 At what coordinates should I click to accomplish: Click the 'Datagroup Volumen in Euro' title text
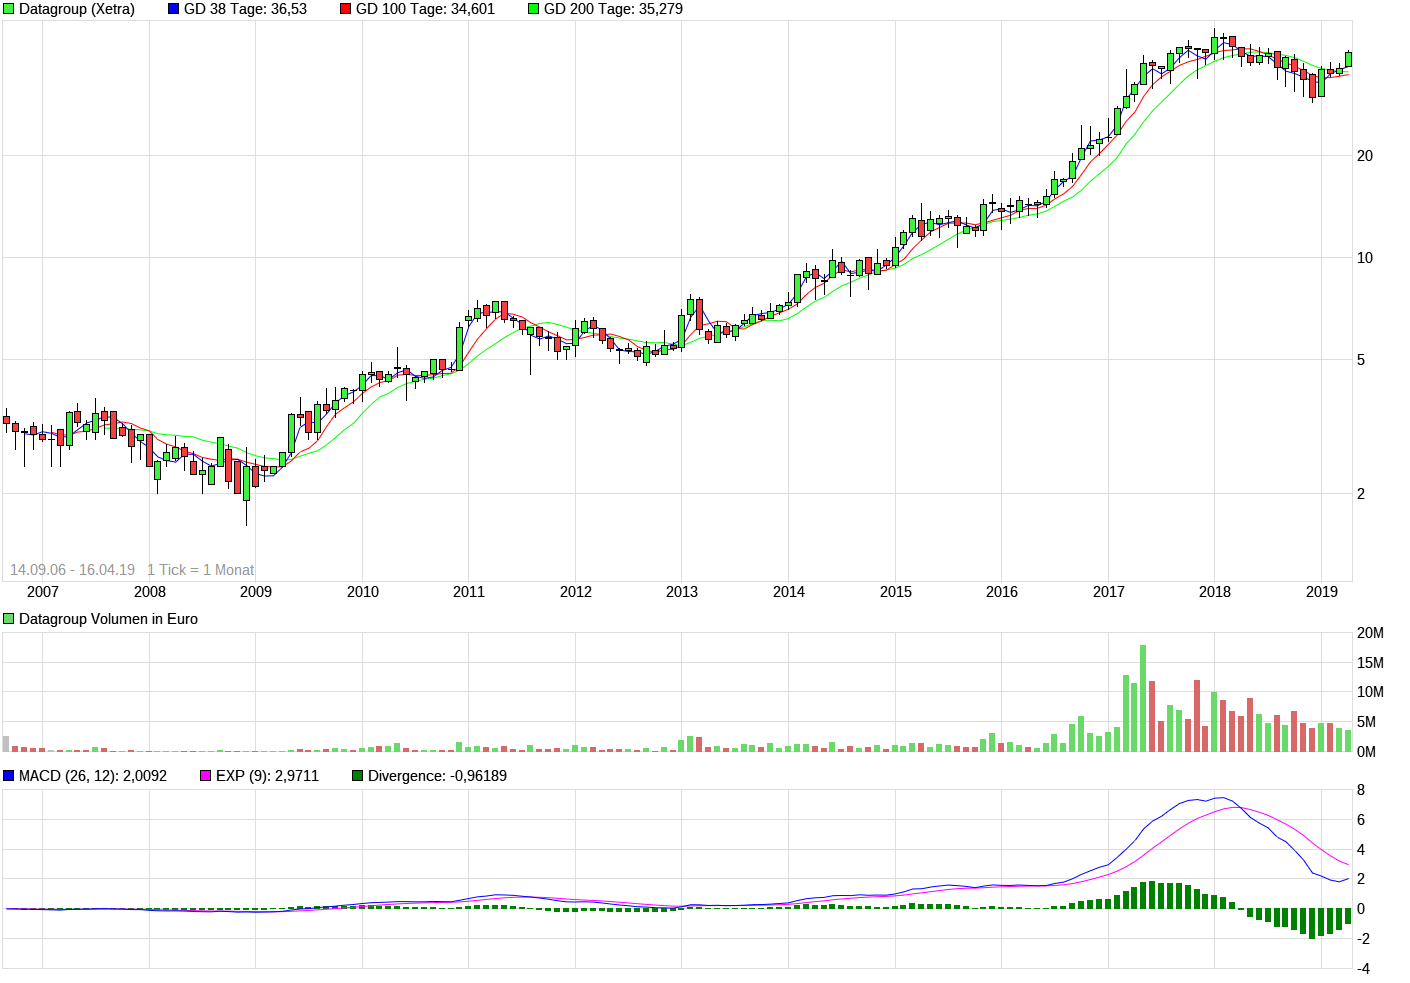108,619
